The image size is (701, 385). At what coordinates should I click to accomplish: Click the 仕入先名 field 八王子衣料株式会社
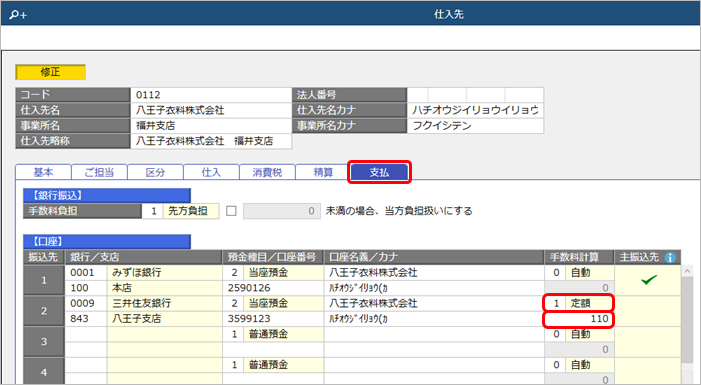point(211,110)
